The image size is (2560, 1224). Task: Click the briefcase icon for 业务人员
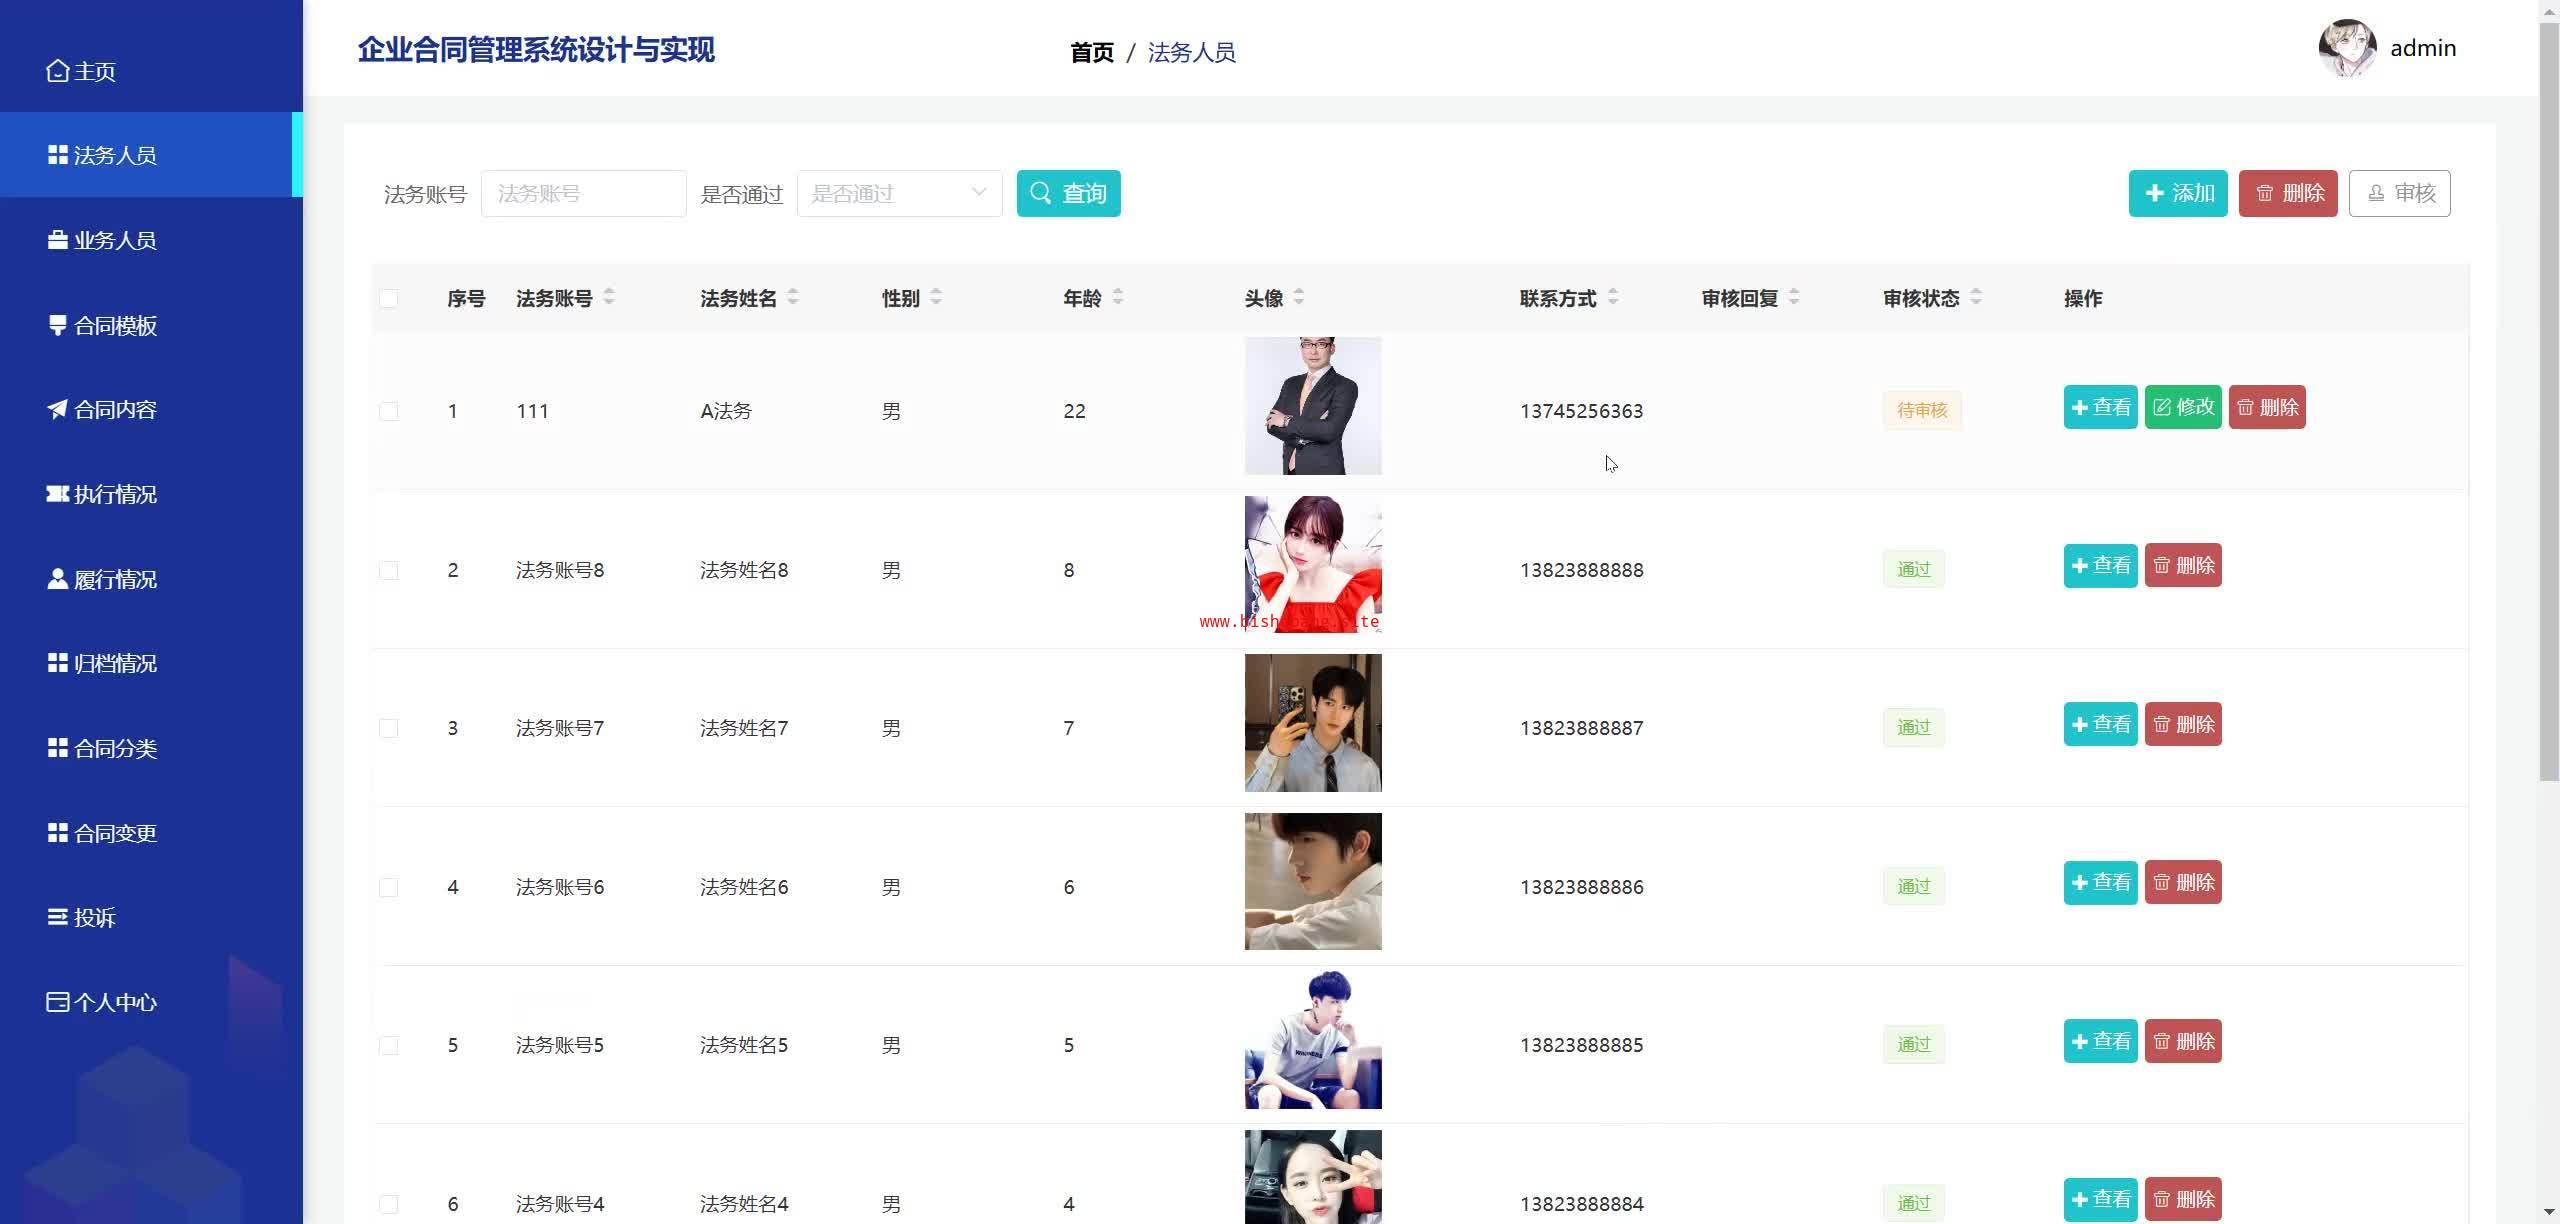click(58, 240)
